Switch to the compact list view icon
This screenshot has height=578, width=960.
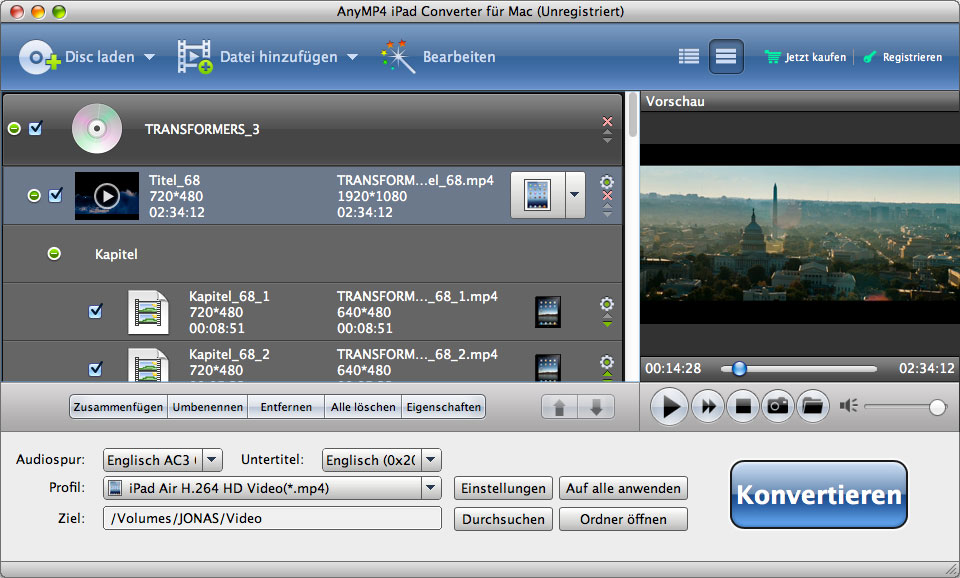coord(689,57)
